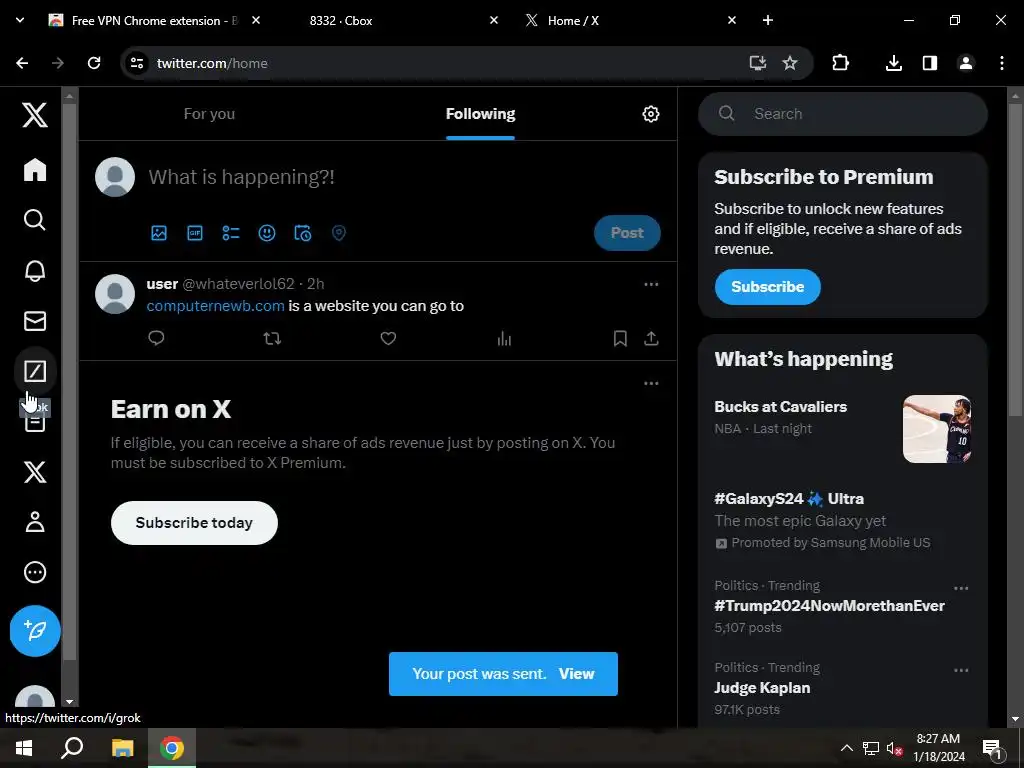Reply to whateverlol62's post
This screenshot has width=1024, height=768.
click(x=156, y=338)
